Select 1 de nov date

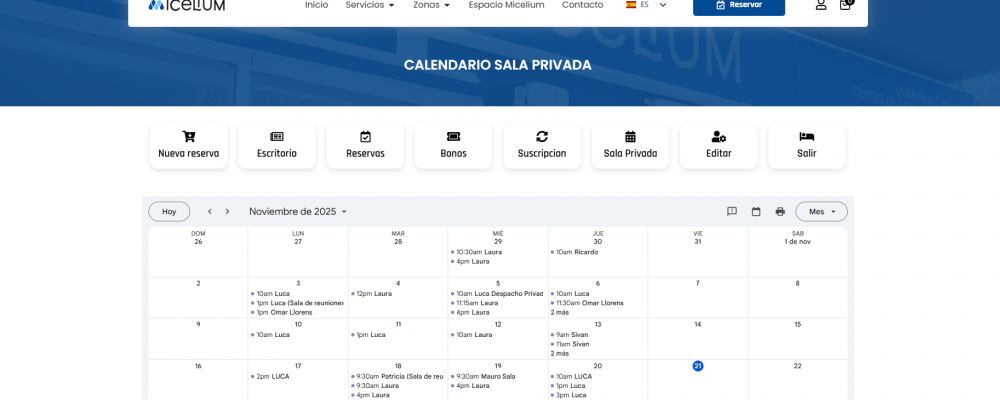[x=798, y=242]
